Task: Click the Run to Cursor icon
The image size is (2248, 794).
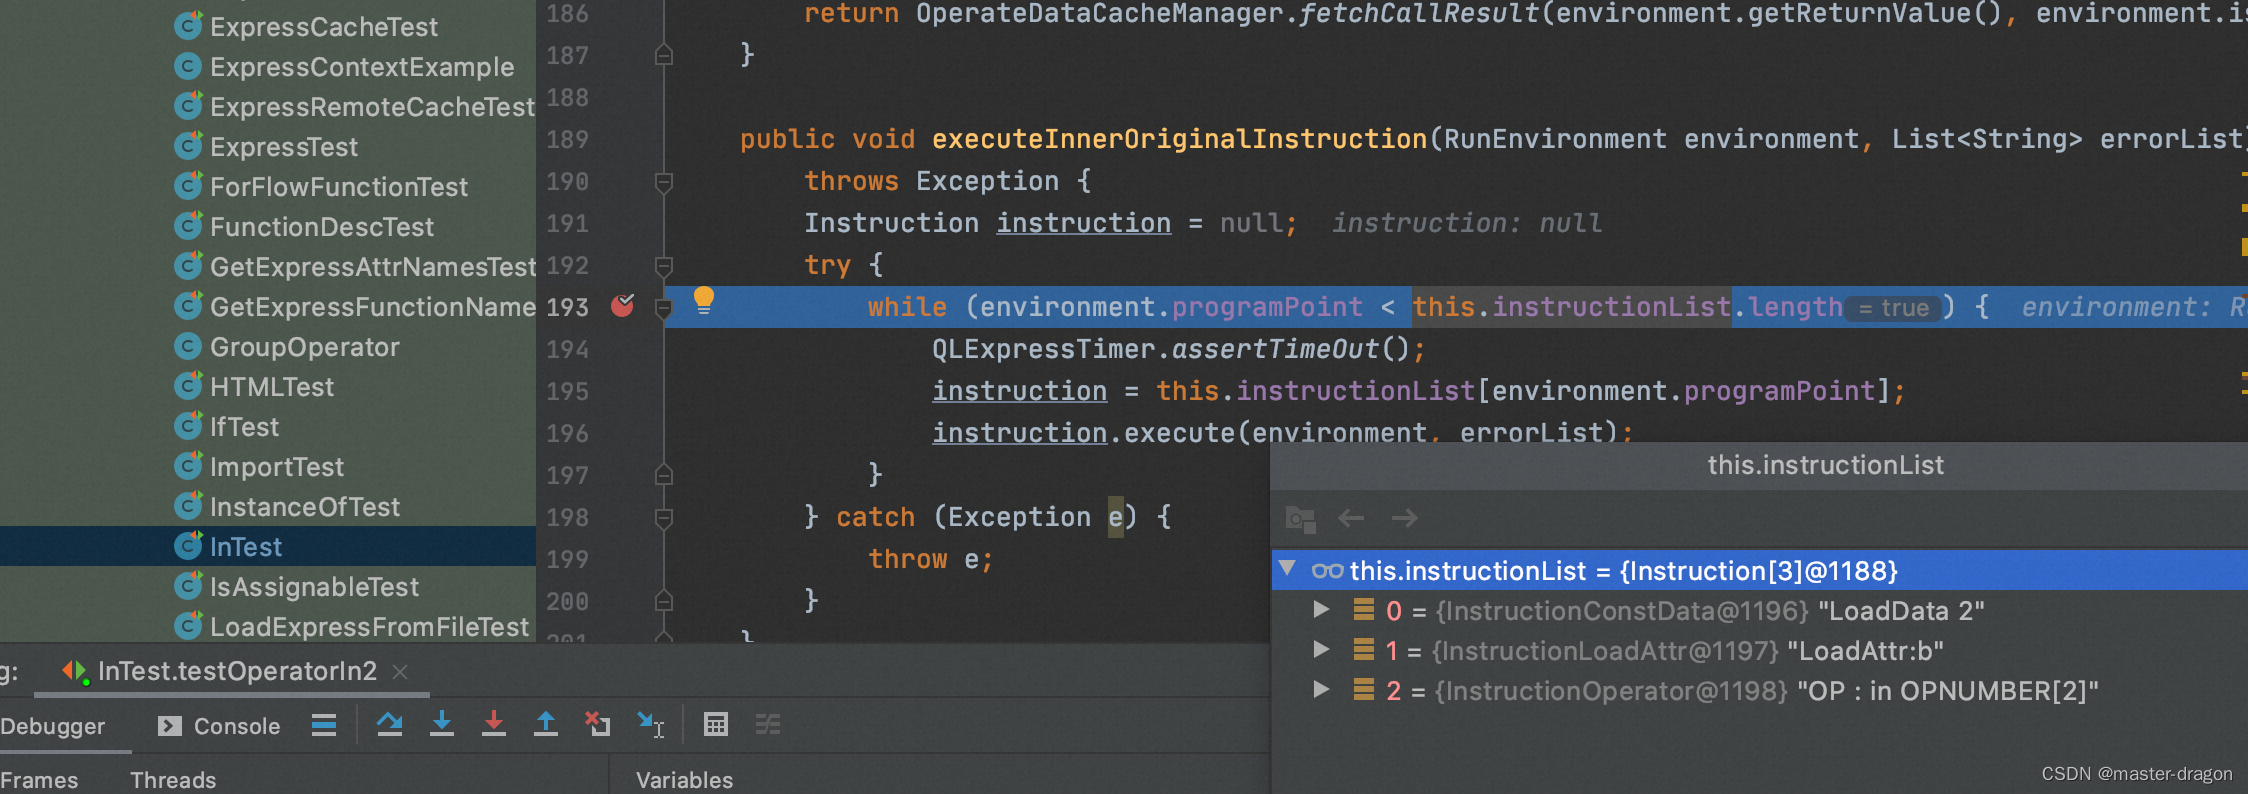Action: (651, 724)
